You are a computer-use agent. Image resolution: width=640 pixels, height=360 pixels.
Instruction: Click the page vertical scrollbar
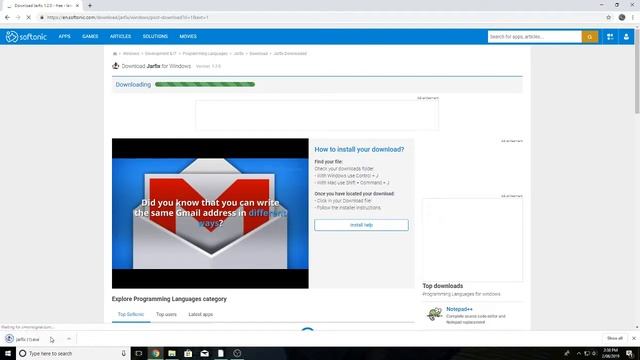tap(637, 71)
